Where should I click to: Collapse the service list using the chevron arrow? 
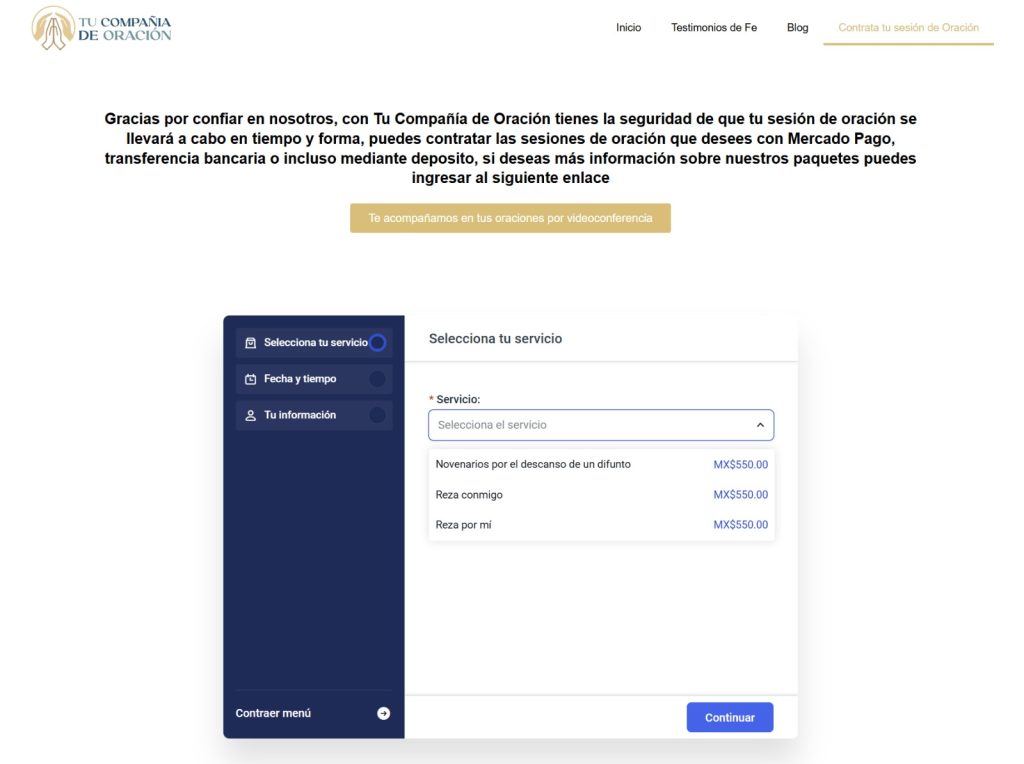[x=760, y=425]
